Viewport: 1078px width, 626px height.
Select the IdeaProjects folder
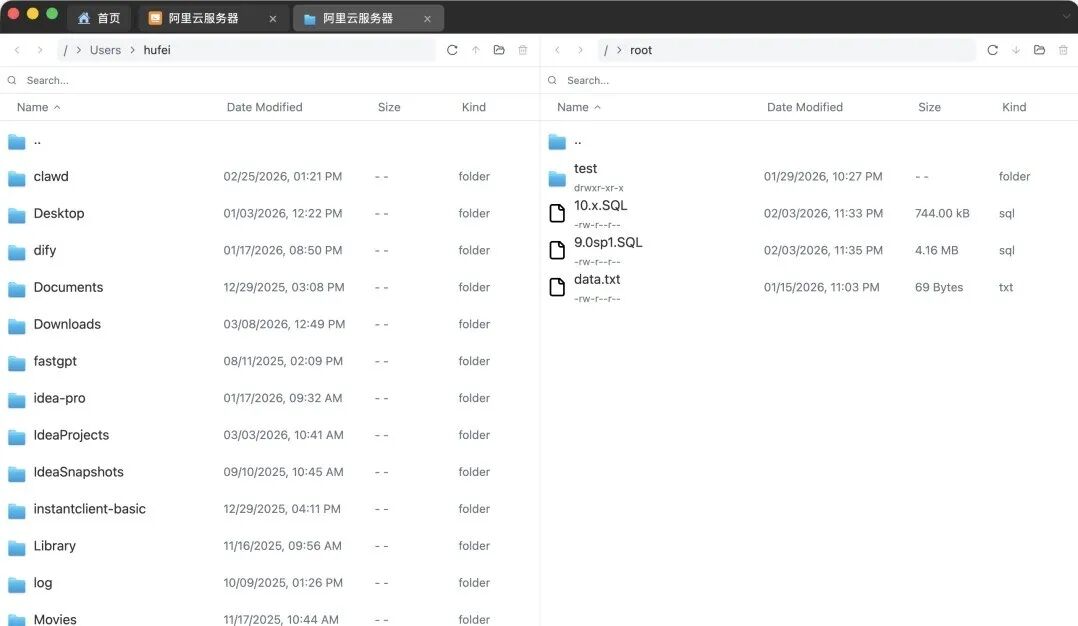point(270,435)
